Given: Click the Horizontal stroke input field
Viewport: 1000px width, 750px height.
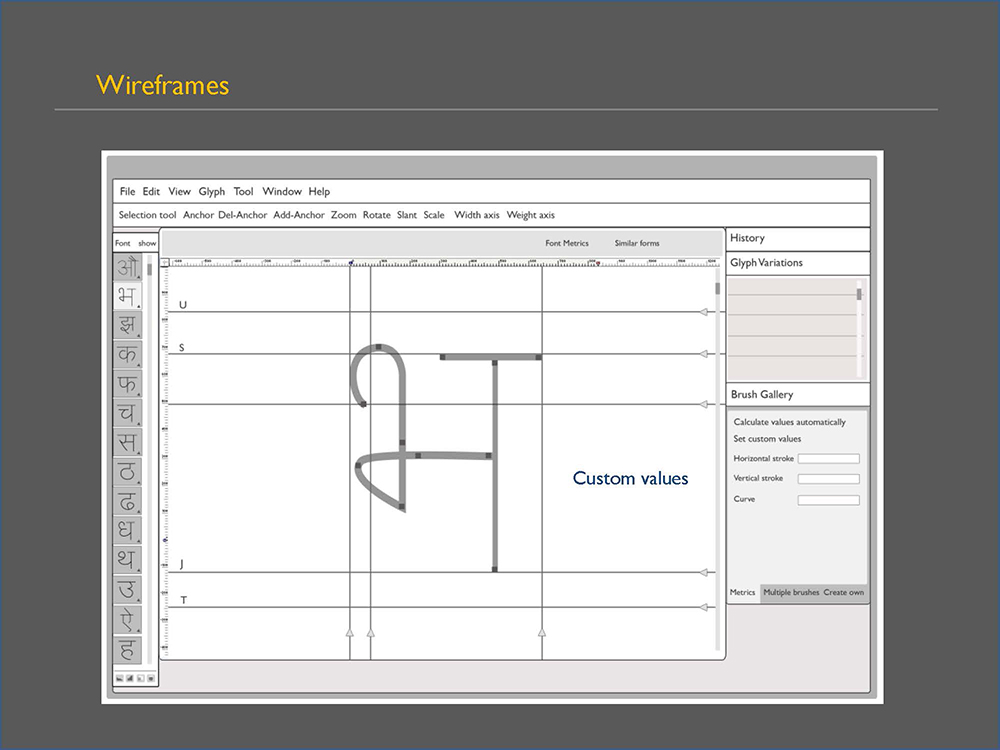Looking at the screenshot, I should pos(828,459).
